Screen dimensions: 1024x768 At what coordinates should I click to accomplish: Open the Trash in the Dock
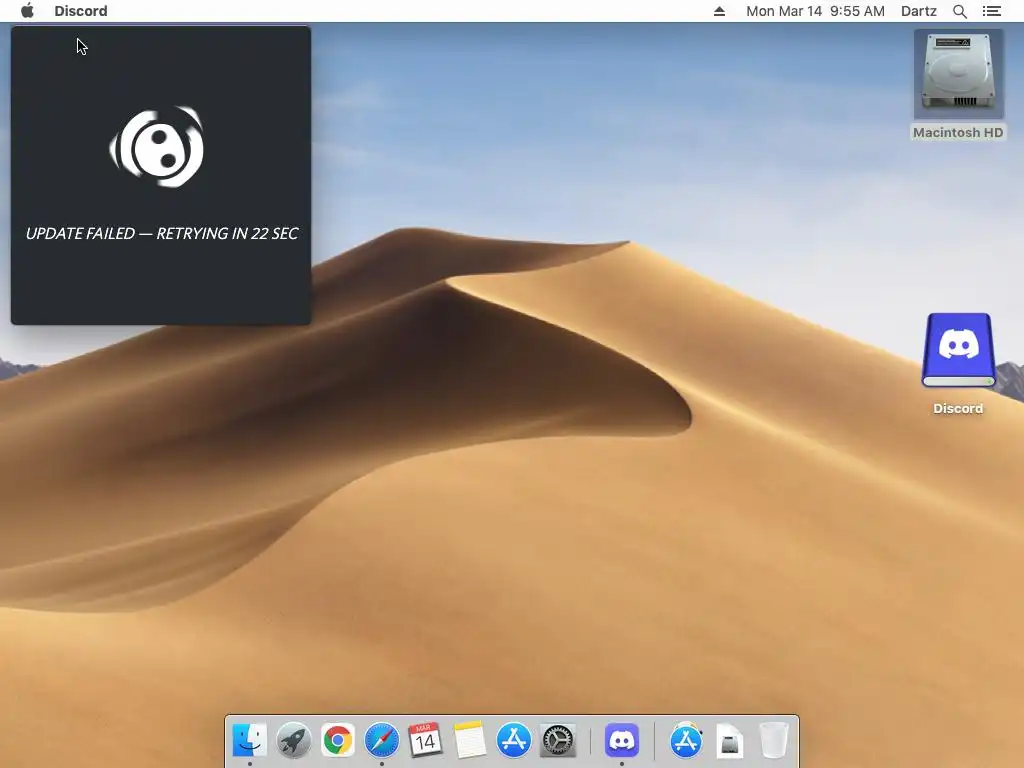click(x=774, y=741)
